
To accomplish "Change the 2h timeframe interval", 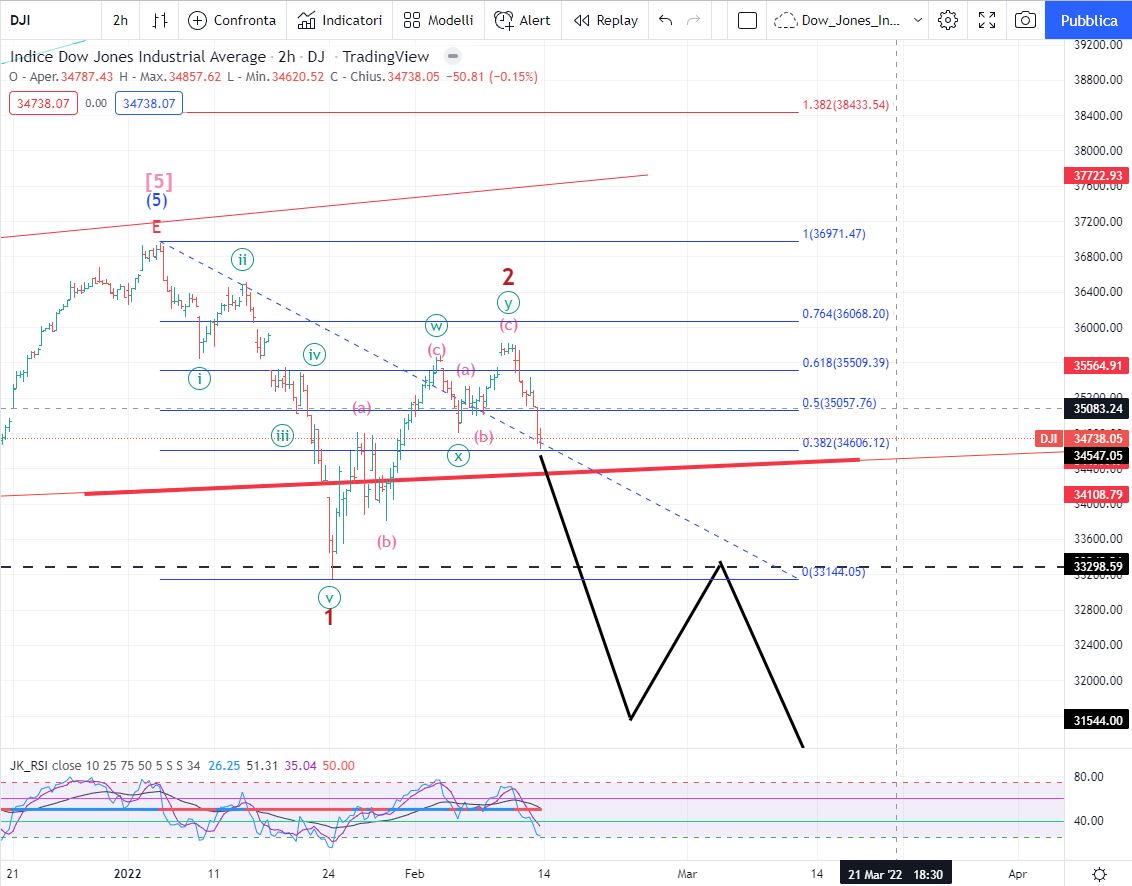I will point(121,20).
